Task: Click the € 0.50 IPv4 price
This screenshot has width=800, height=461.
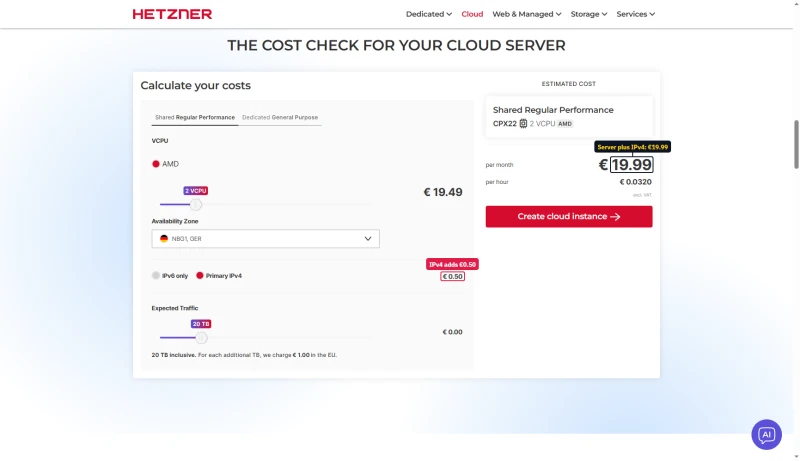Action: [453, 276]
